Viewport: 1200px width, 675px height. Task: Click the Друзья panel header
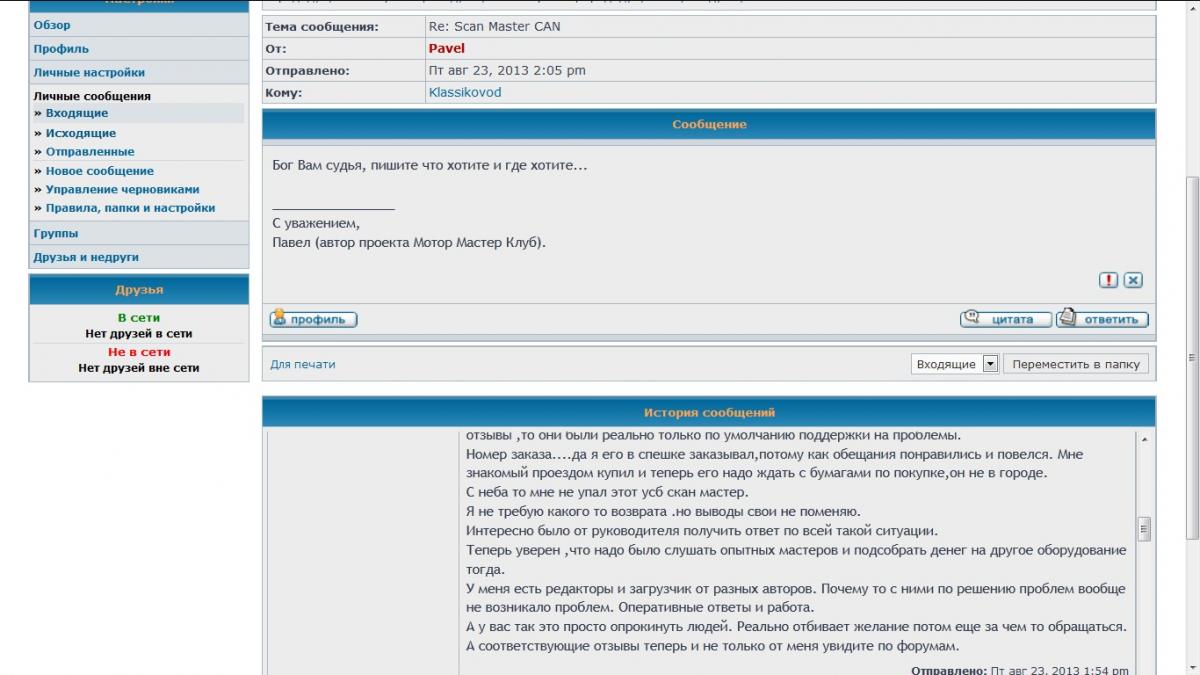139,289
